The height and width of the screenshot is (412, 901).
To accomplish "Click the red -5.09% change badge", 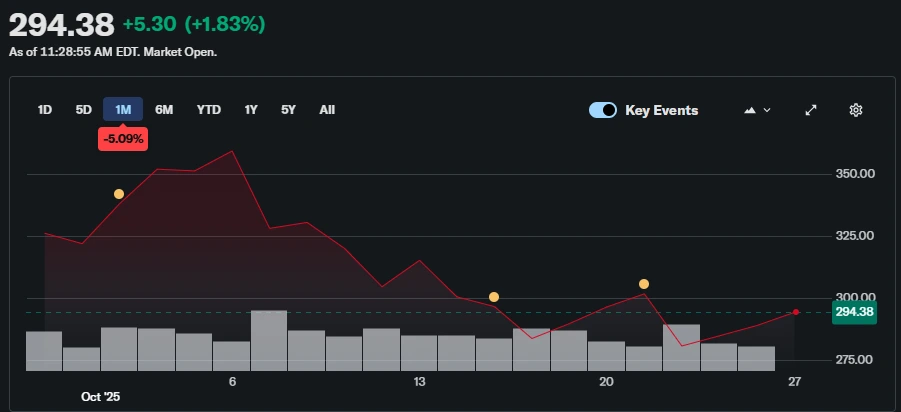I will tap(123, 140).
